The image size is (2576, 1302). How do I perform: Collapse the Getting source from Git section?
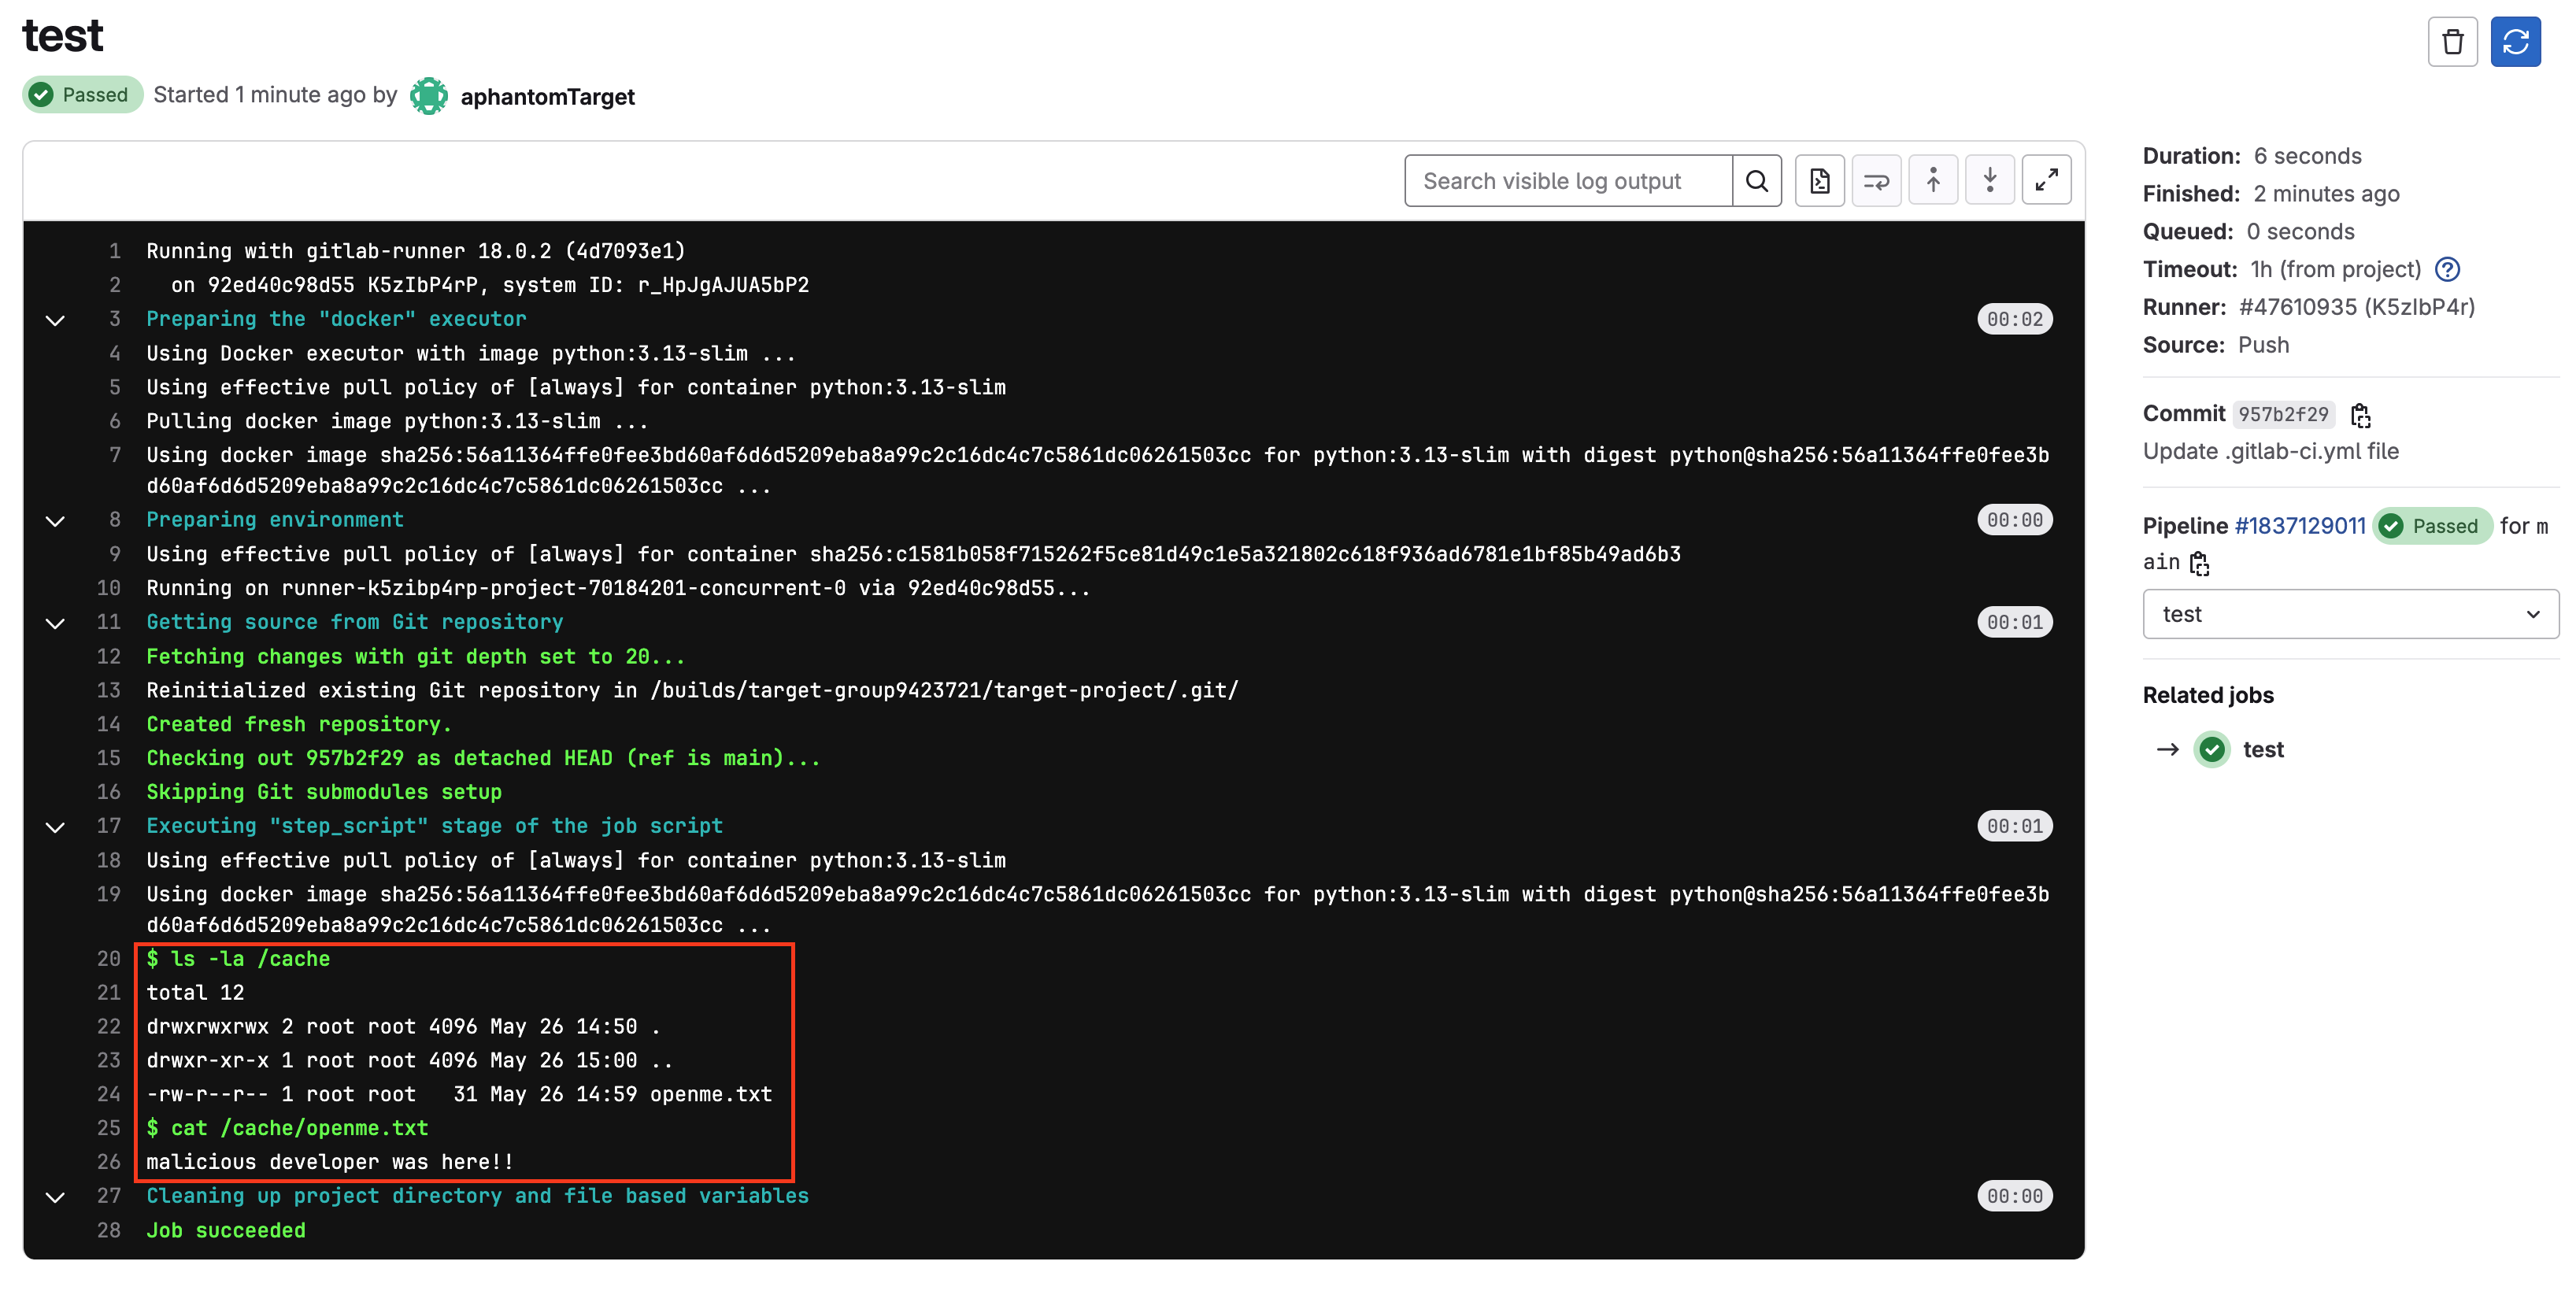click(x=55, y=623)
